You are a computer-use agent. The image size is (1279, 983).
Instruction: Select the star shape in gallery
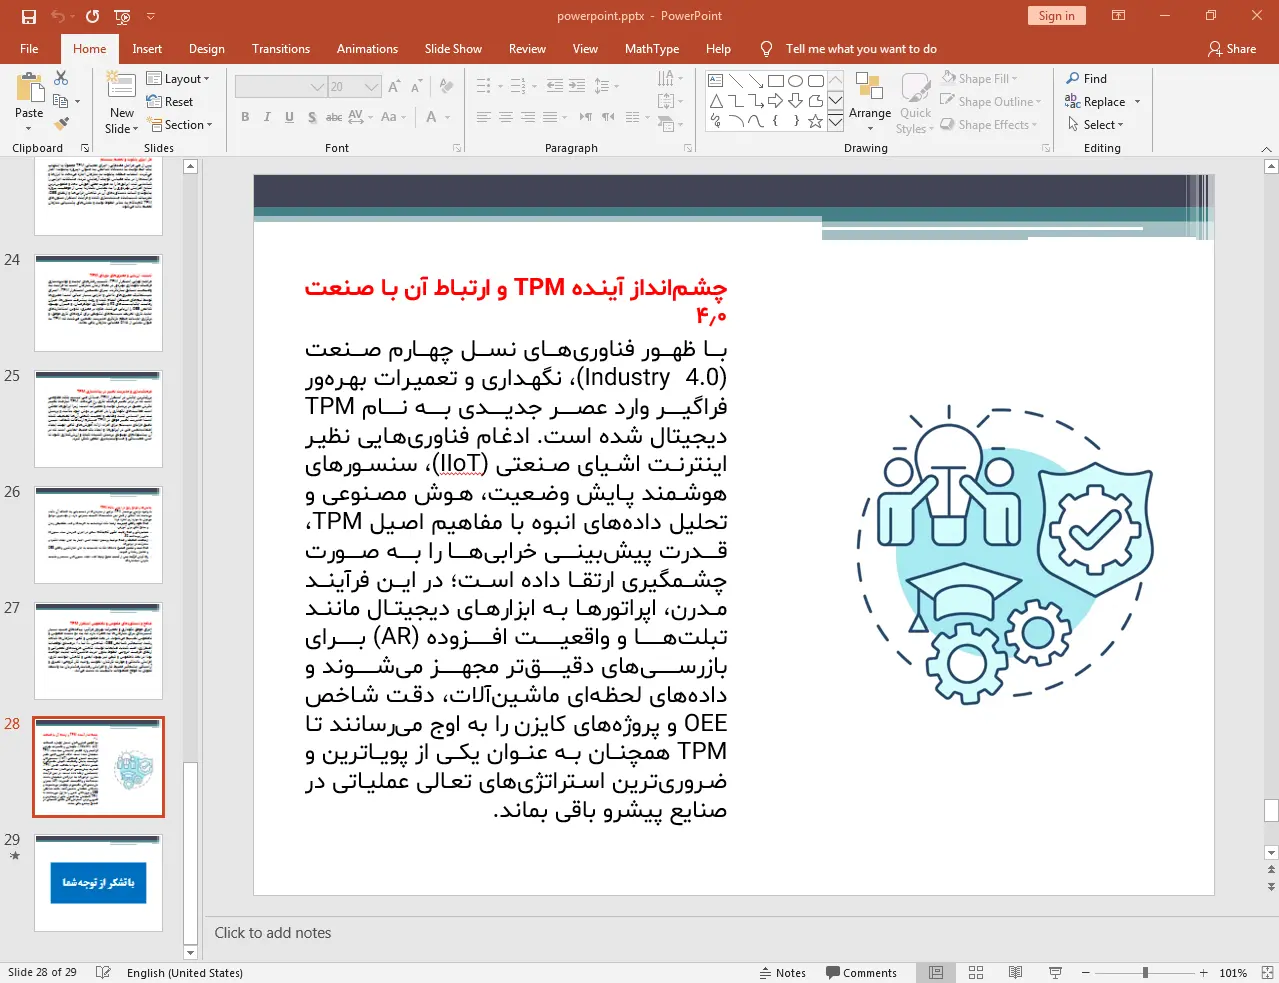point(815,121)
